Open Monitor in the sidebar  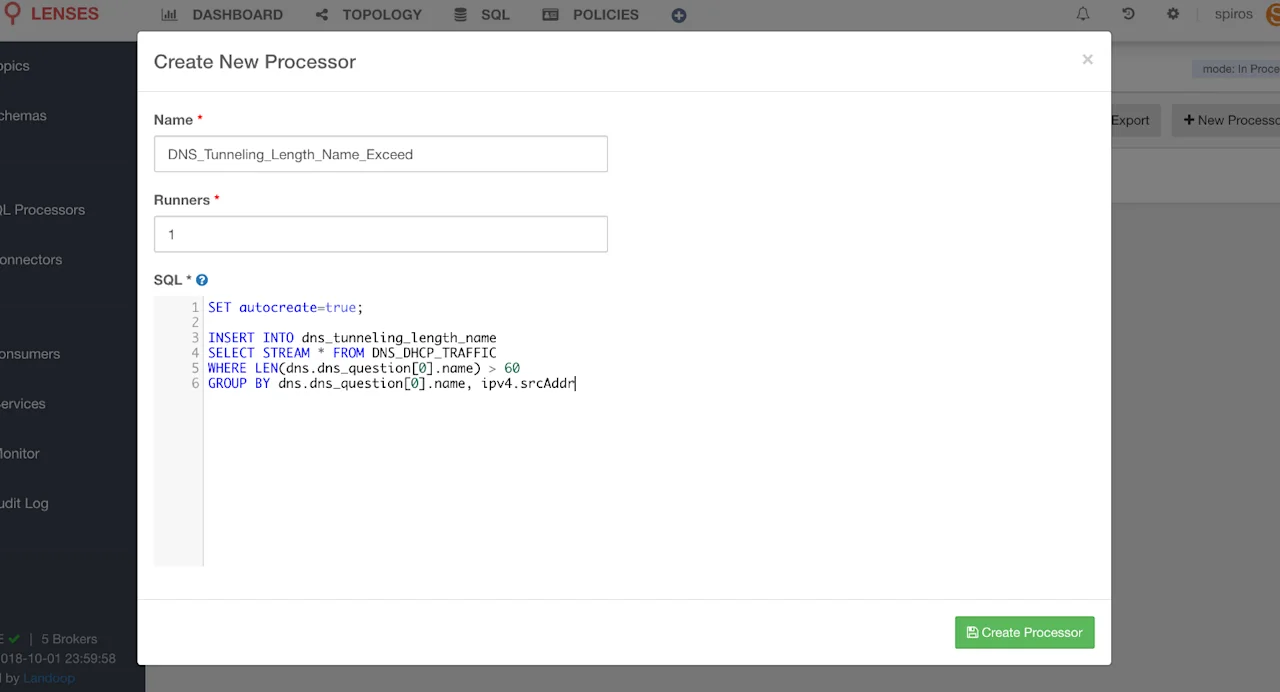pyautogui.click(x=20, y=454)
